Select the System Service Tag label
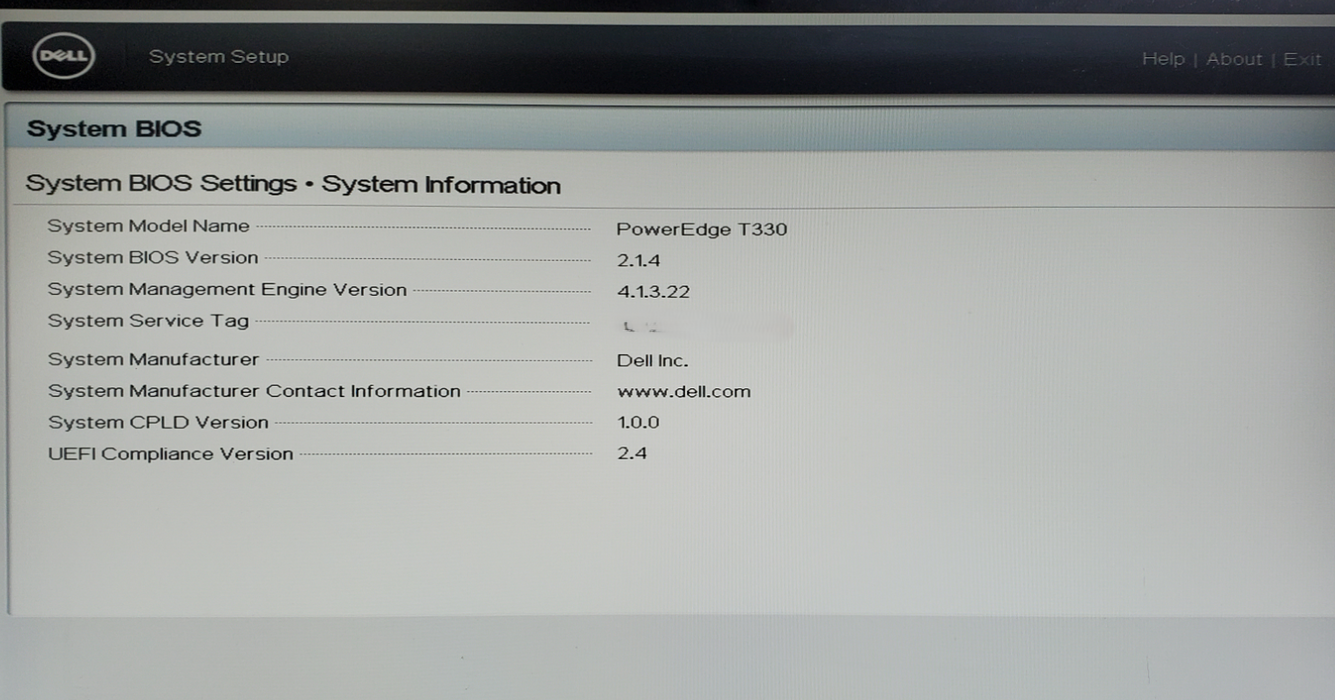This screenshot has height=700, width=1335. 148,321
